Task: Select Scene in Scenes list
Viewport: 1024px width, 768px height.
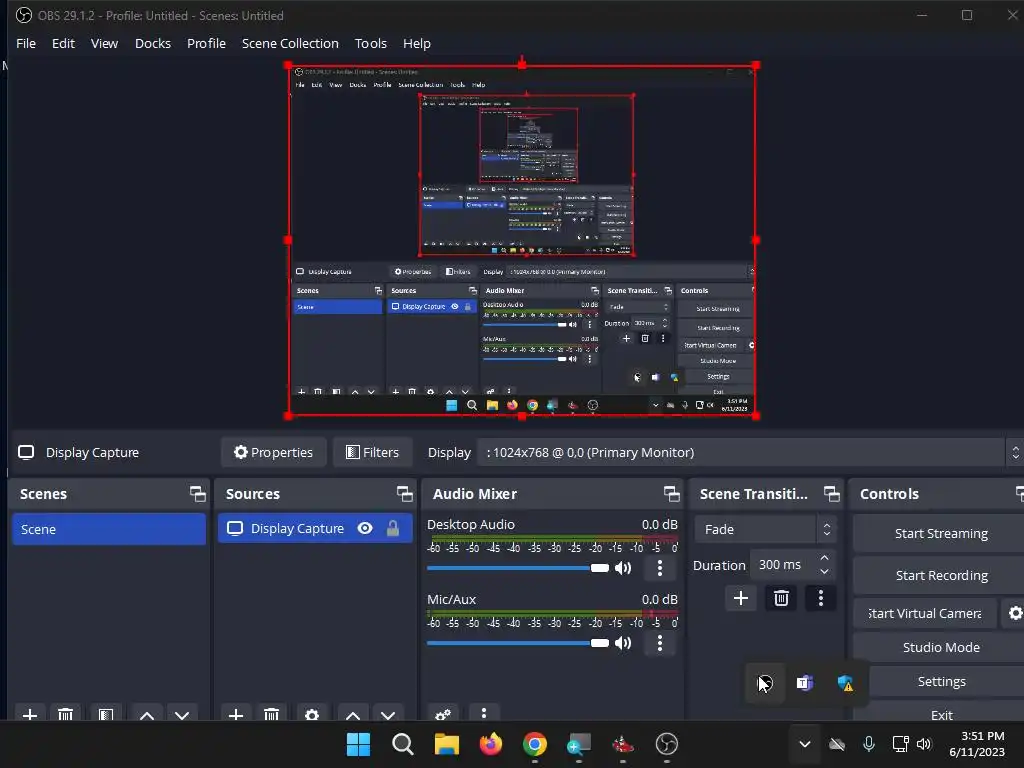Action: coord(108,529)
